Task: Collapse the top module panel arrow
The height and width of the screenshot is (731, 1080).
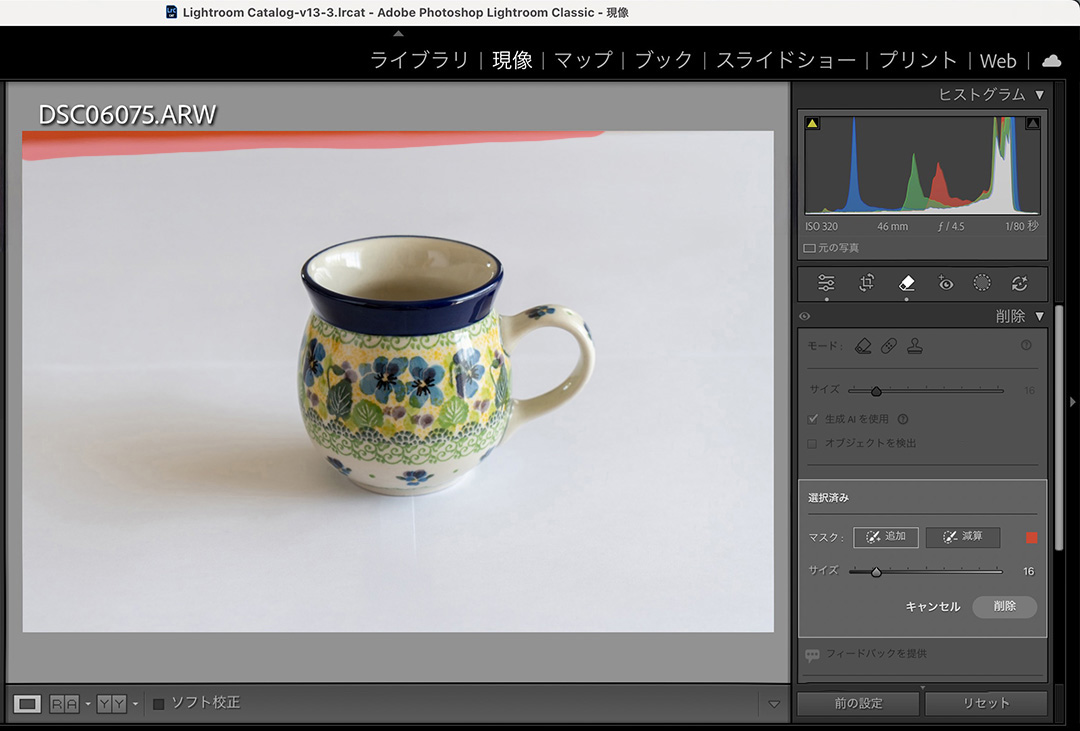Action: 398,33
